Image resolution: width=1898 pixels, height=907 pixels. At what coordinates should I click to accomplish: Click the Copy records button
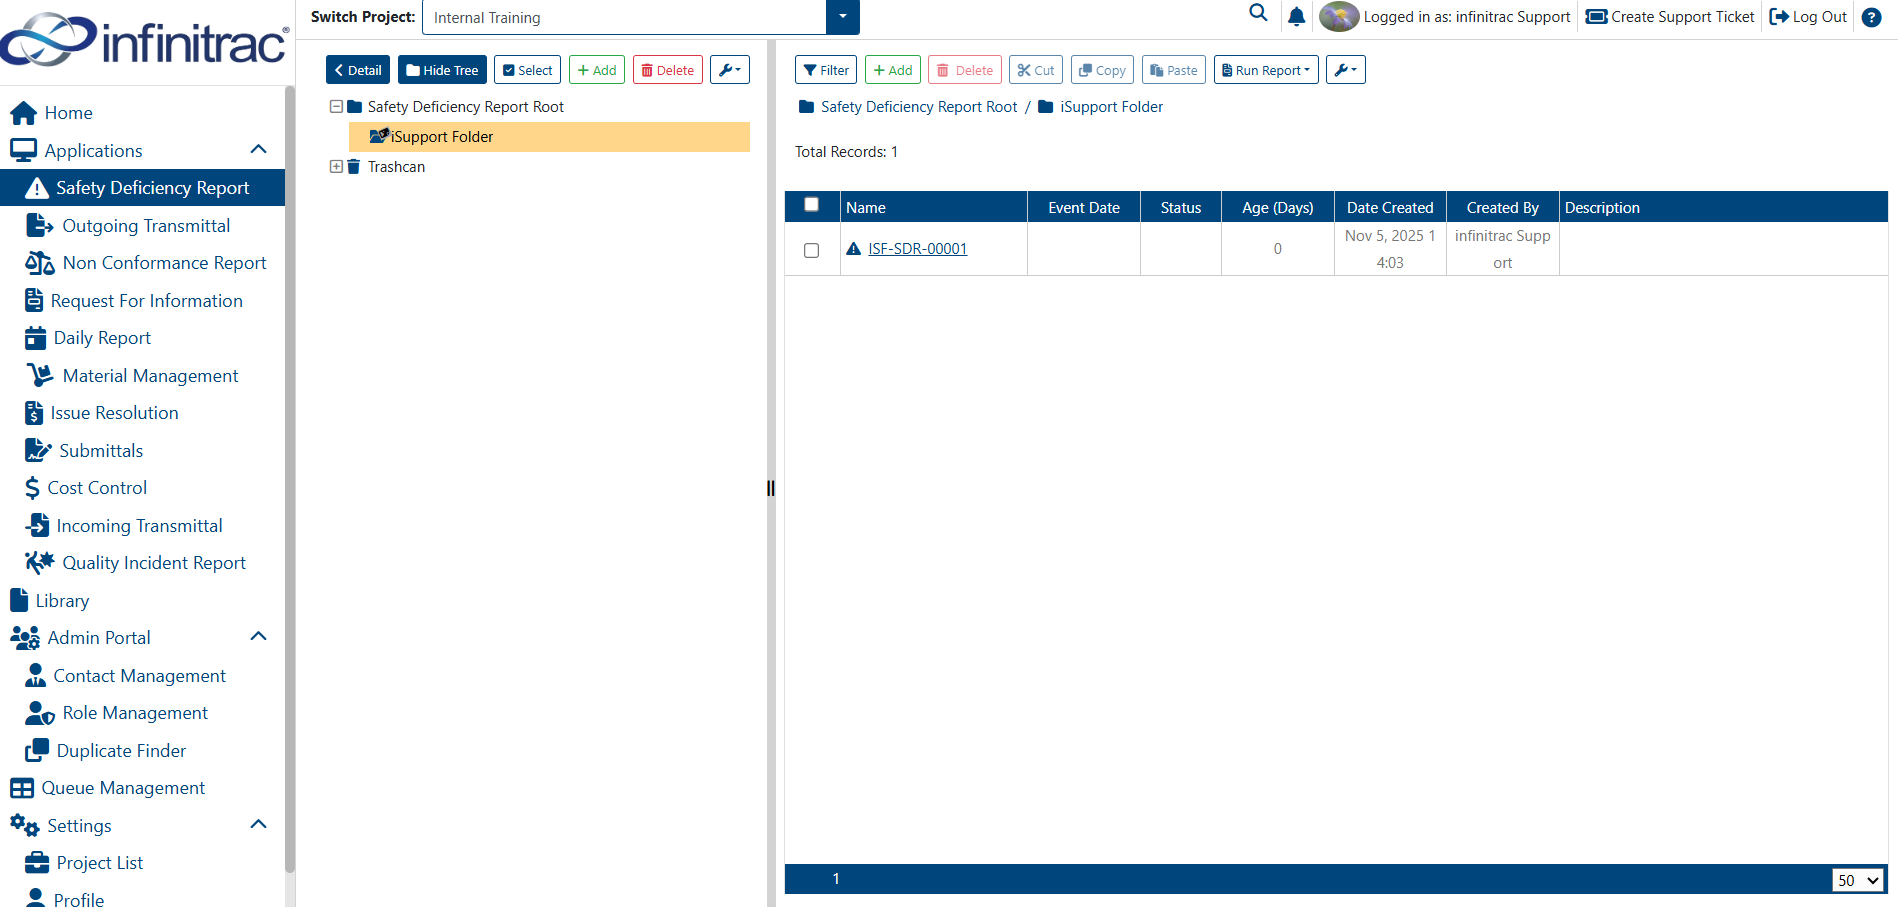[1102, 70]
